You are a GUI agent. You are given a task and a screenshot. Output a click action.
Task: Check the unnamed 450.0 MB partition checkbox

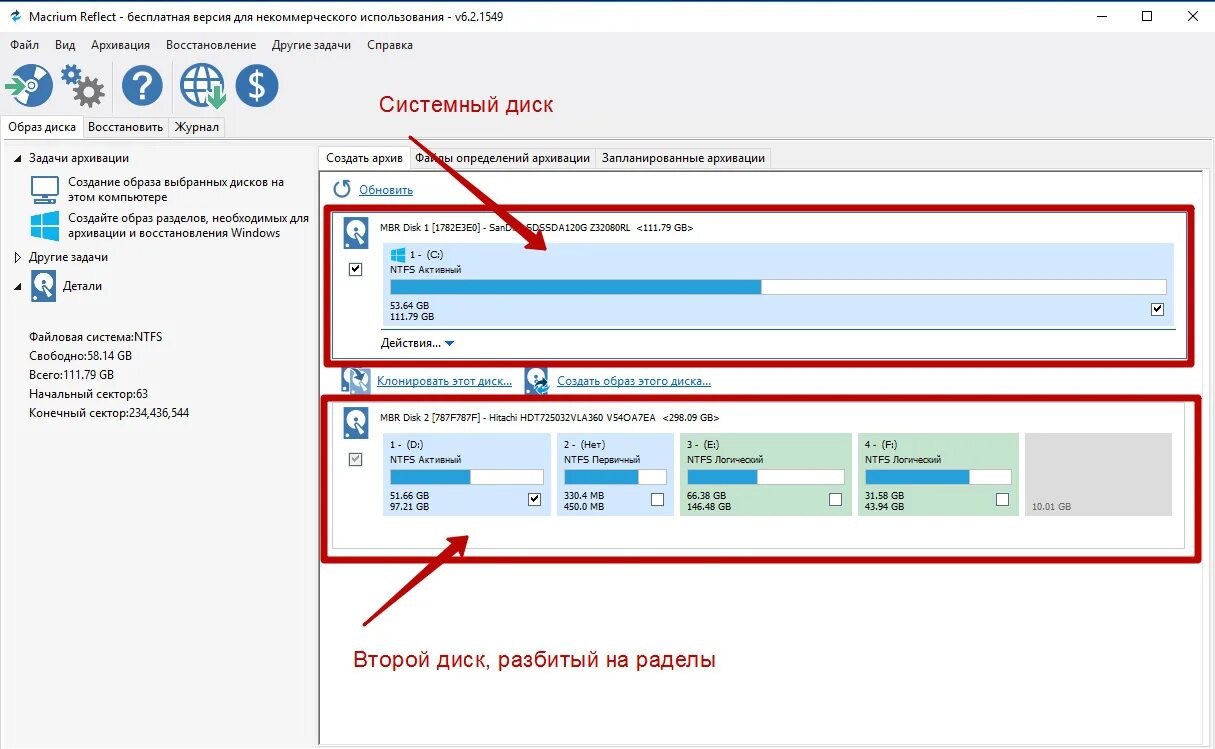[657, 499]
